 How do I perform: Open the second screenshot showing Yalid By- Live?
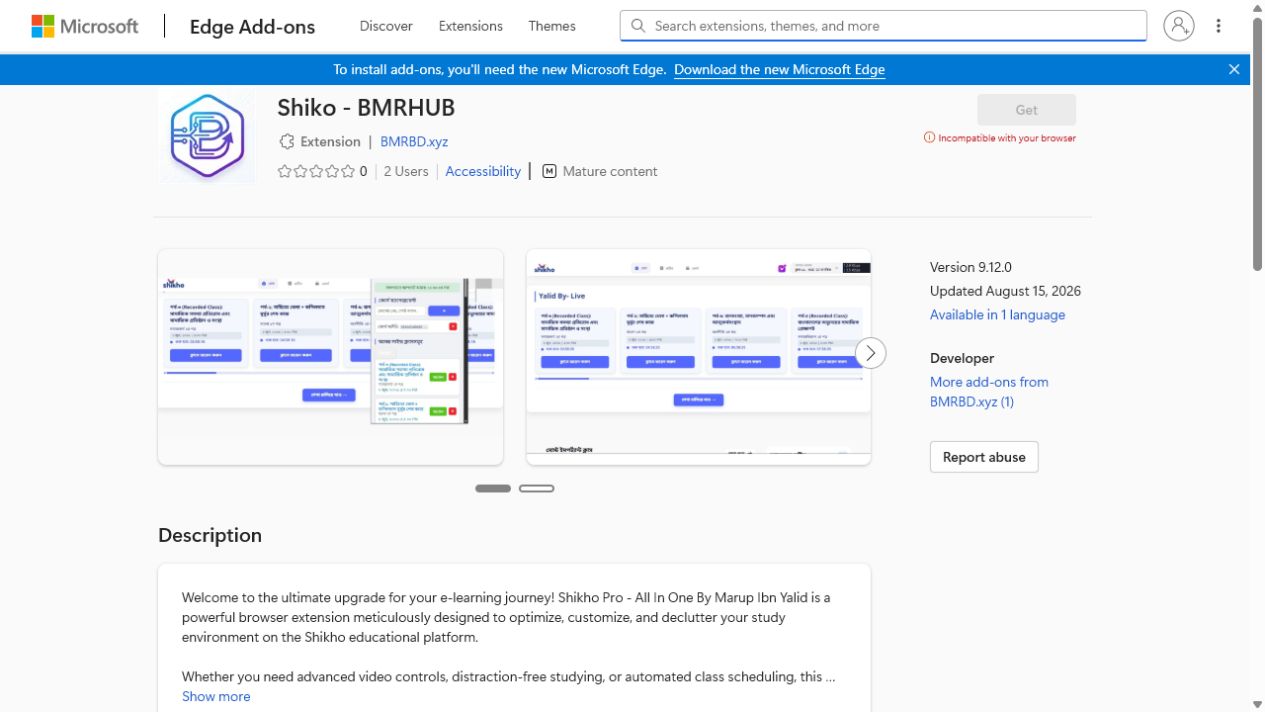(698, 357)
